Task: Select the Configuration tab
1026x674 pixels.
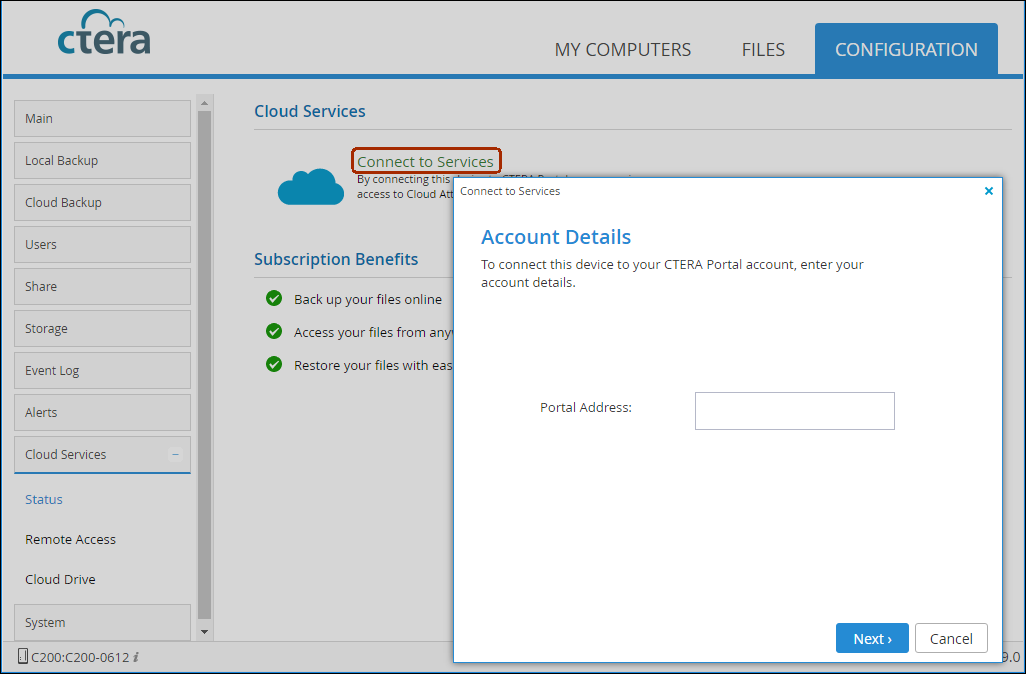Action: coord(906,50)
